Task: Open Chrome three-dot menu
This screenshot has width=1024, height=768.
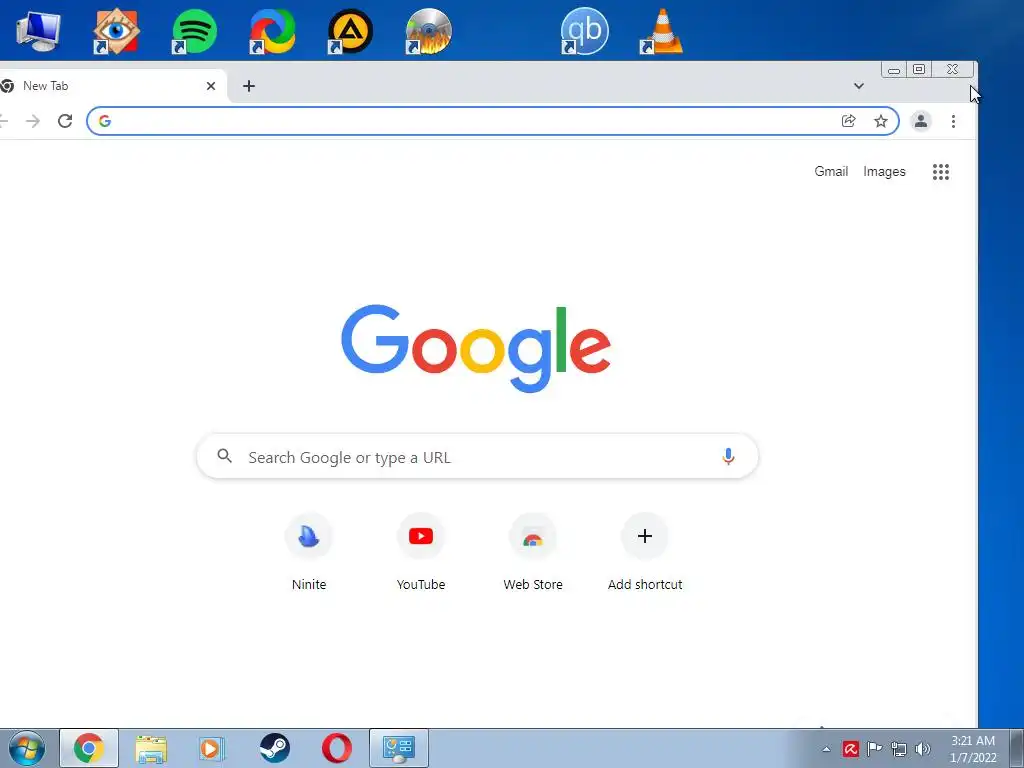Action: point(953,121)
